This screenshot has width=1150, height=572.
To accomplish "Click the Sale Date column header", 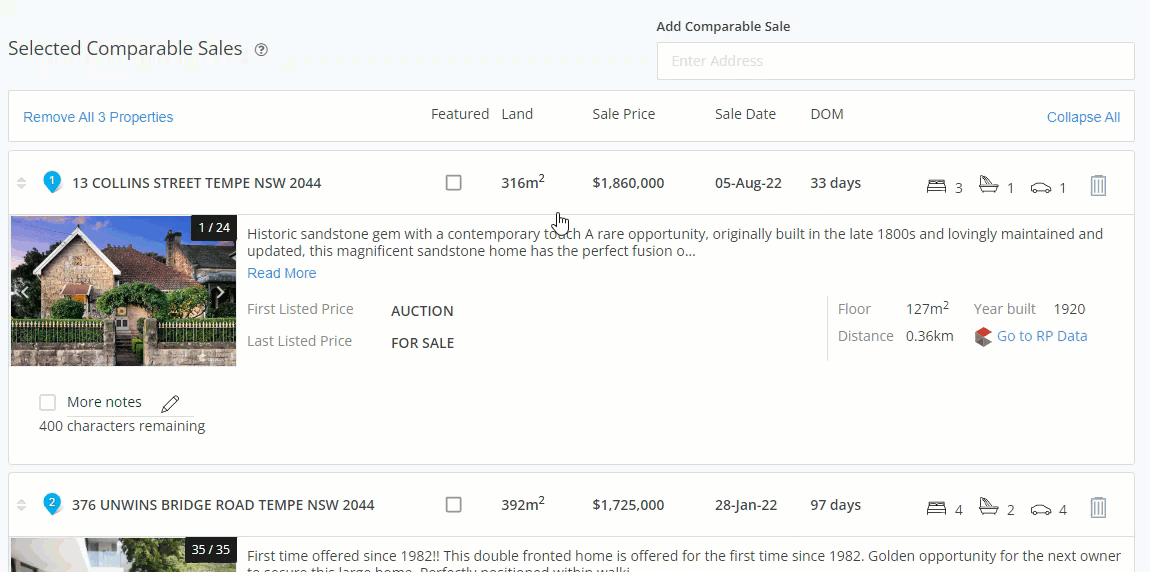I will point(745,114).
